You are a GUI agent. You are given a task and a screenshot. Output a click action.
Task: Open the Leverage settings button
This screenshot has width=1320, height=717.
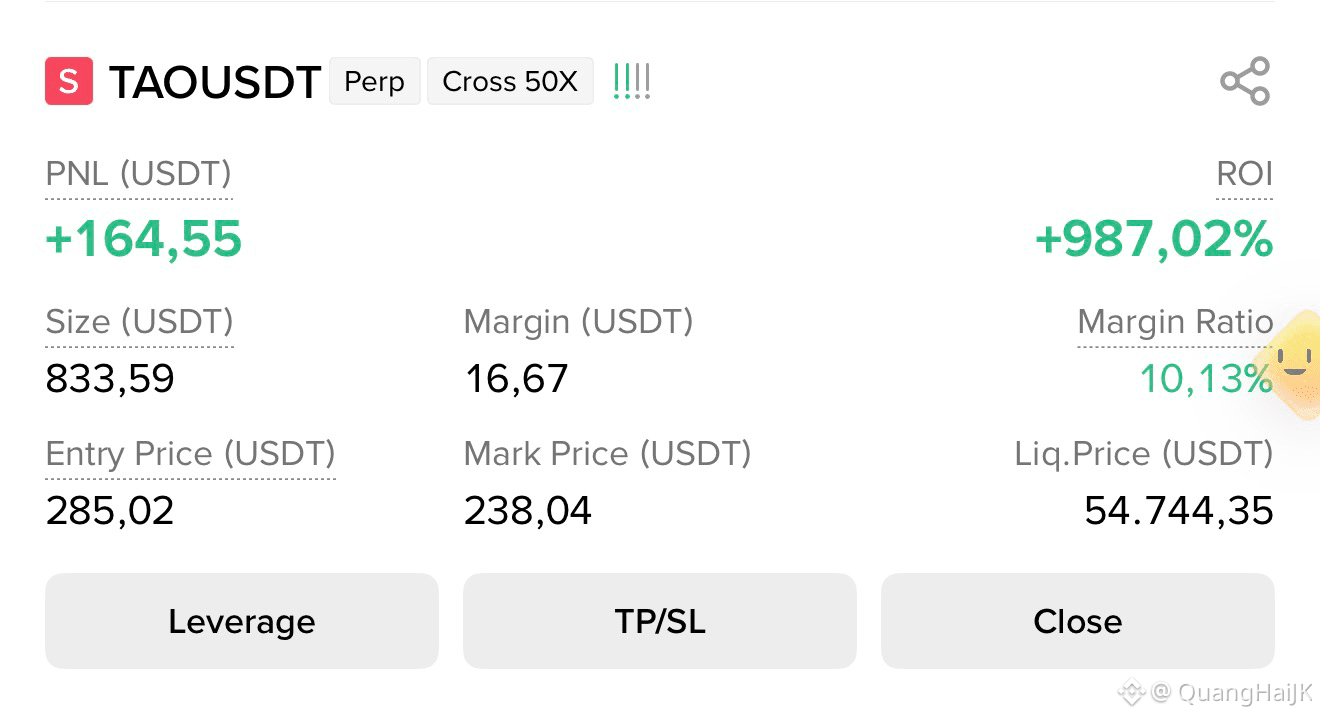(x=242, y=621)
